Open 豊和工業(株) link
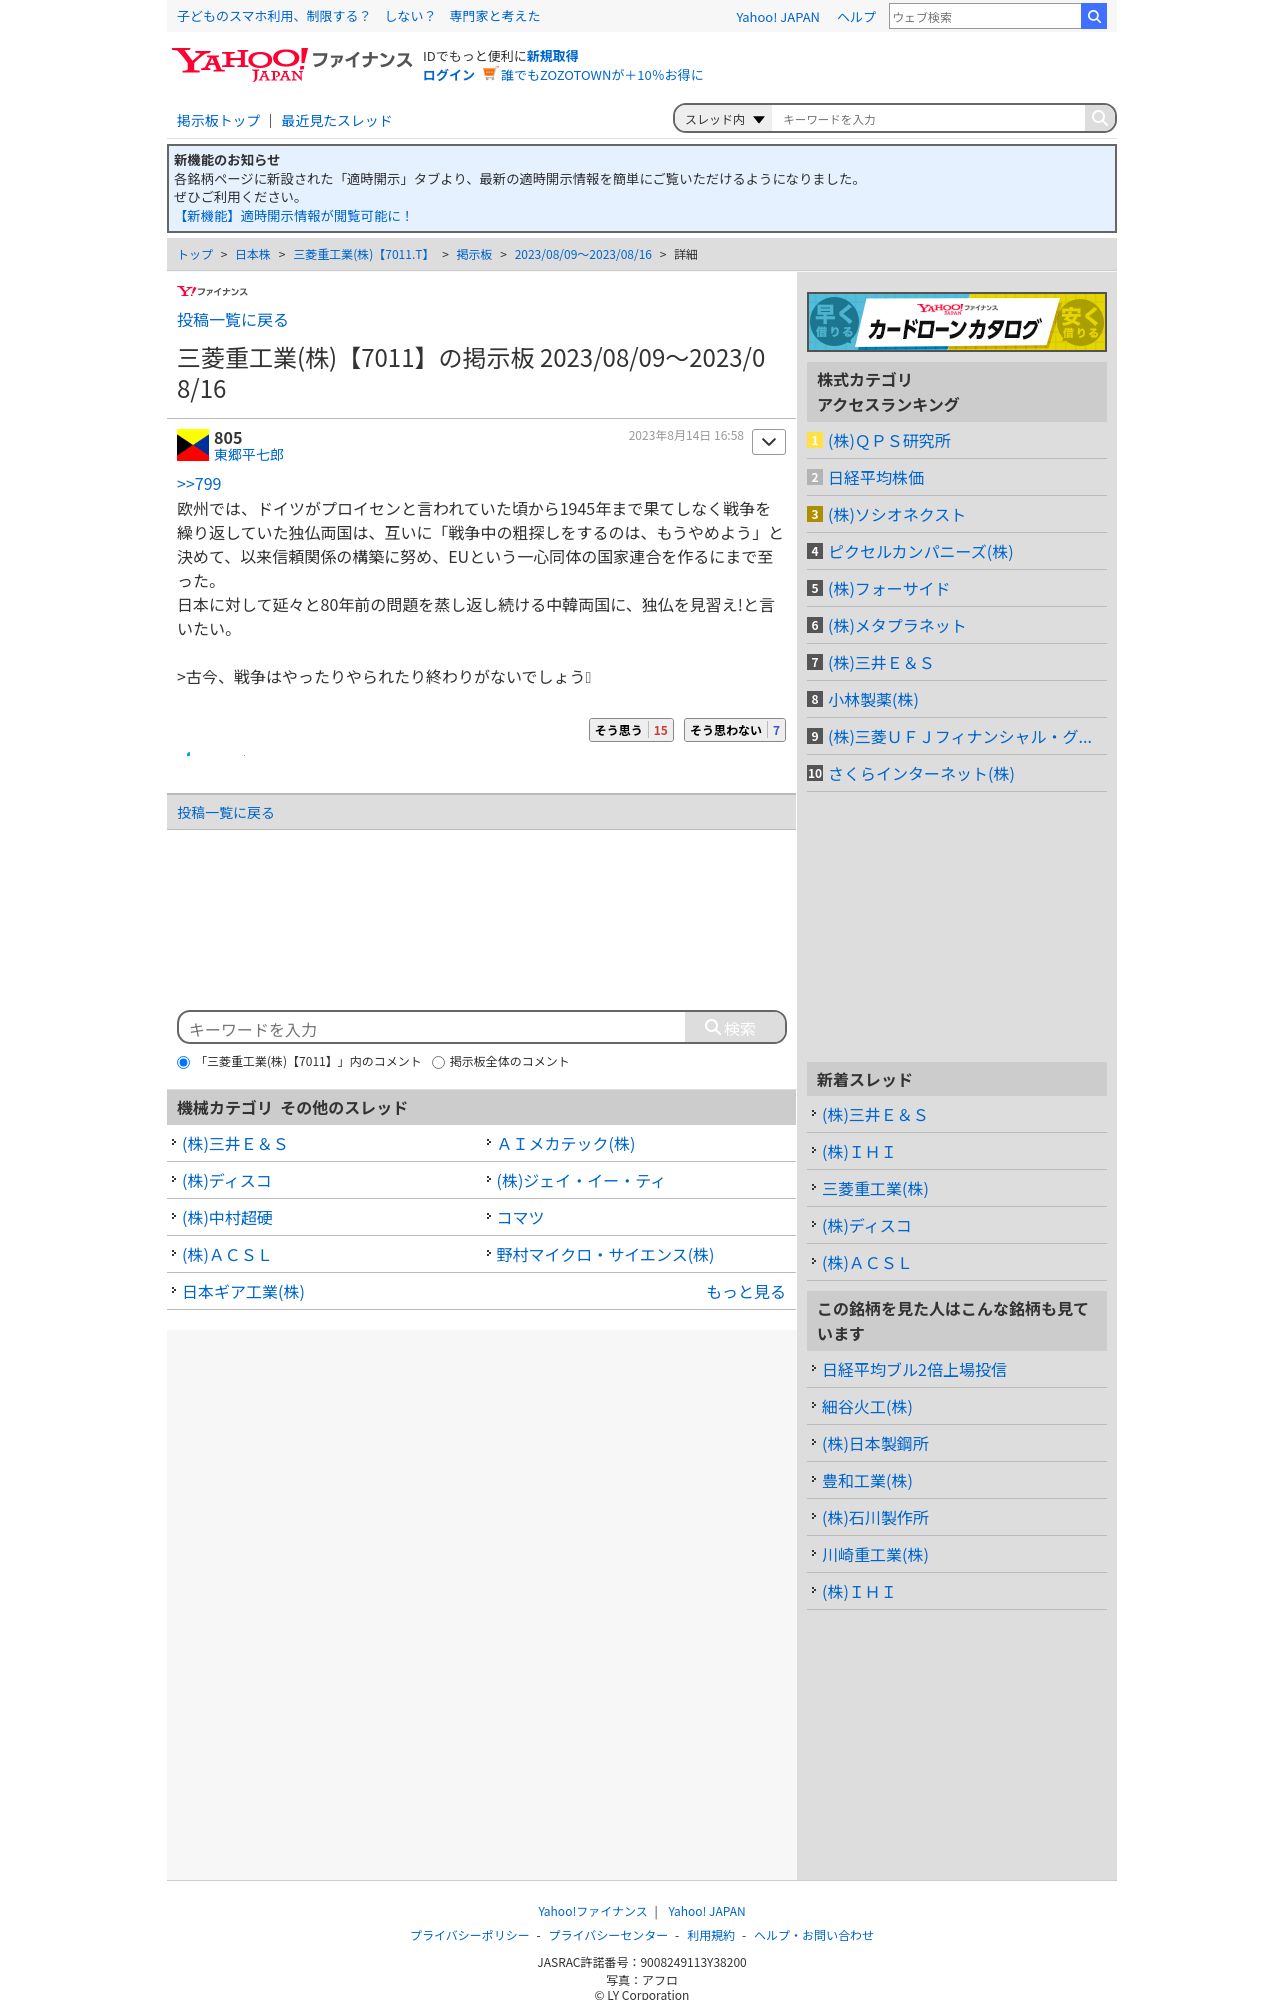This screenshot has height=2000, width=1284. 867,1481
